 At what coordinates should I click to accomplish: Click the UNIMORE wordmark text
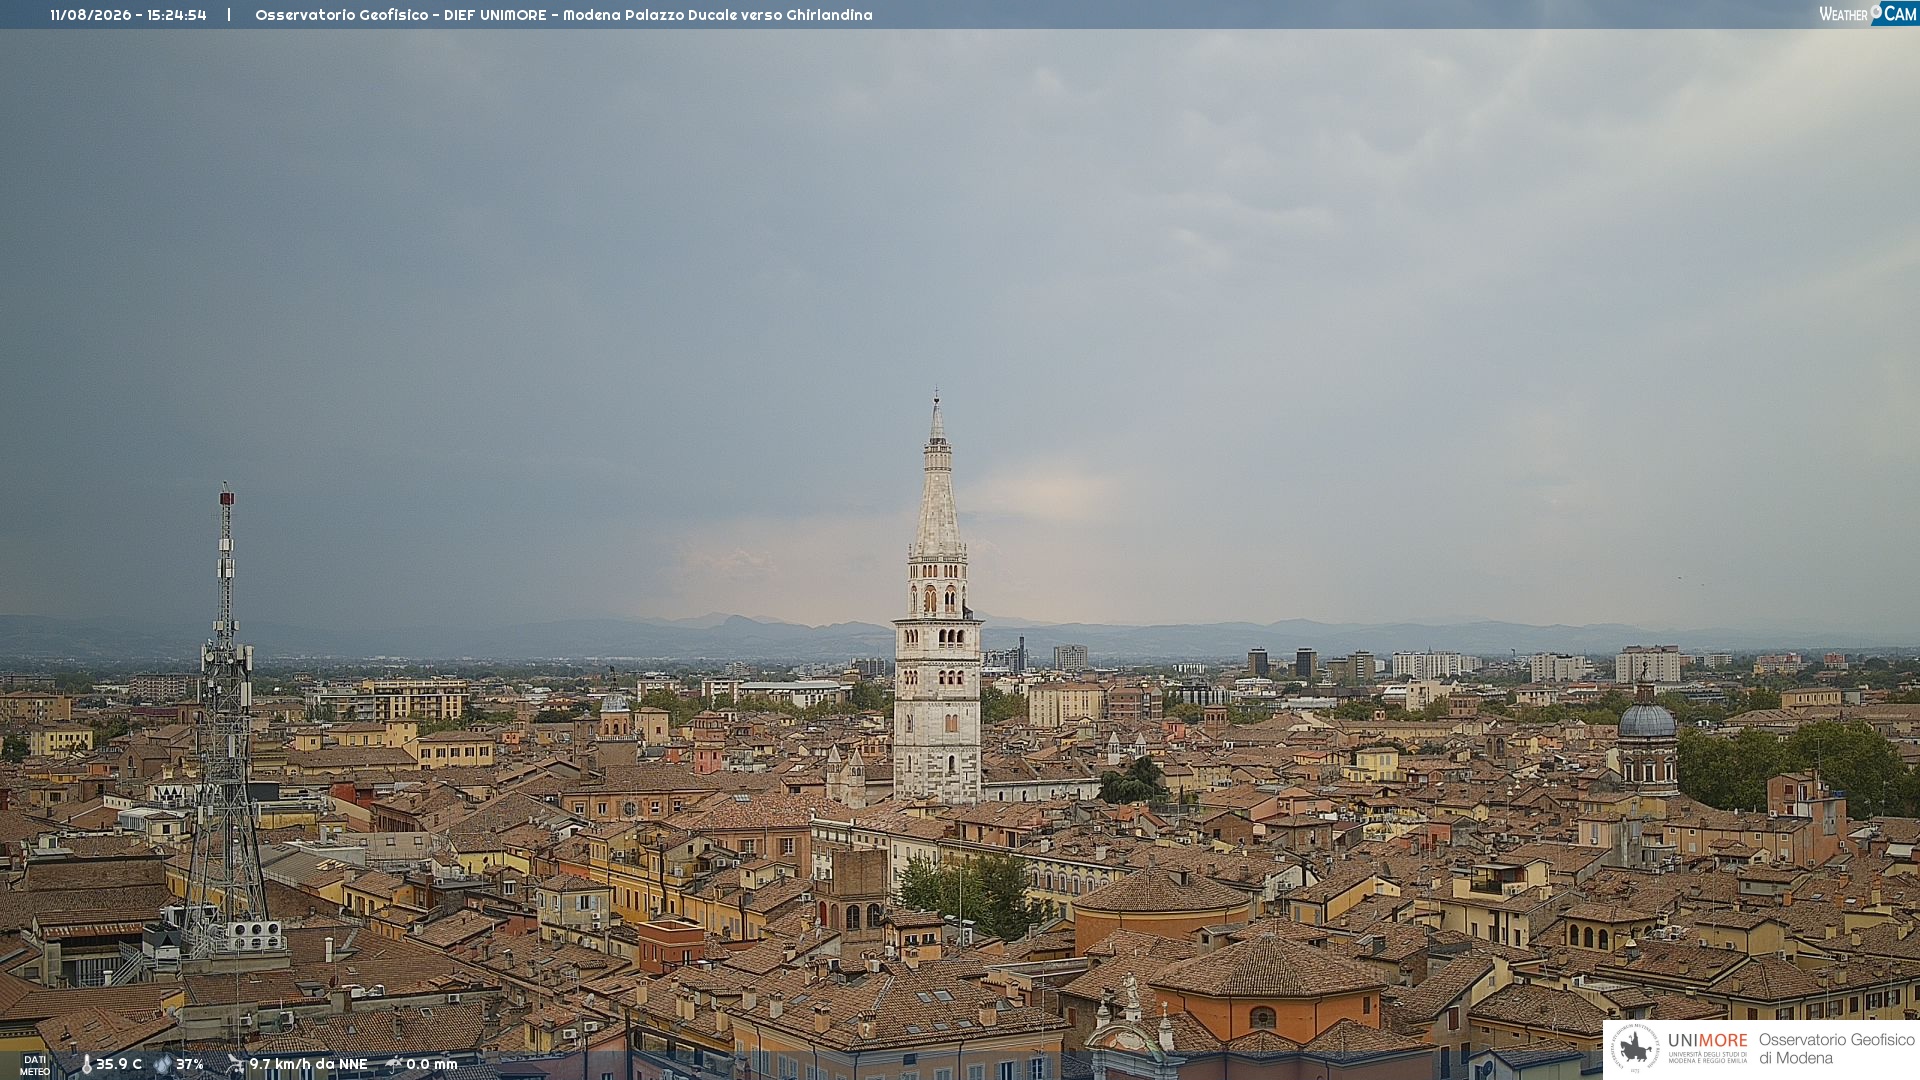(1708, 1040)
